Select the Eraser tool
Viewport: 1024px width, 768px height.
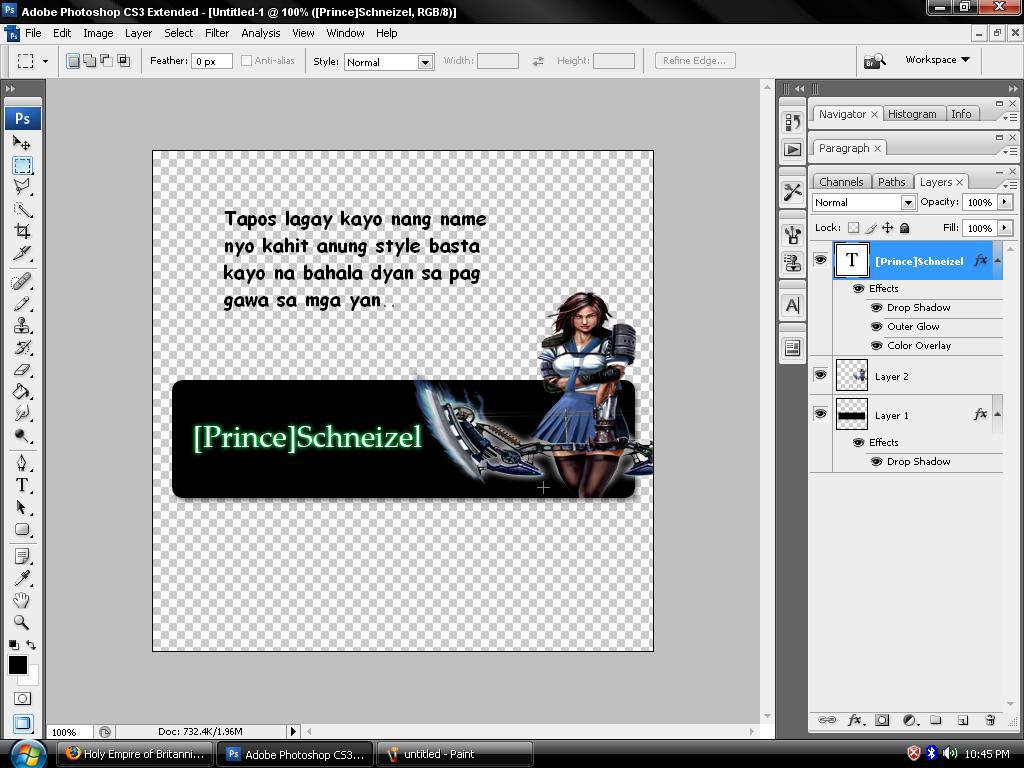22,370
